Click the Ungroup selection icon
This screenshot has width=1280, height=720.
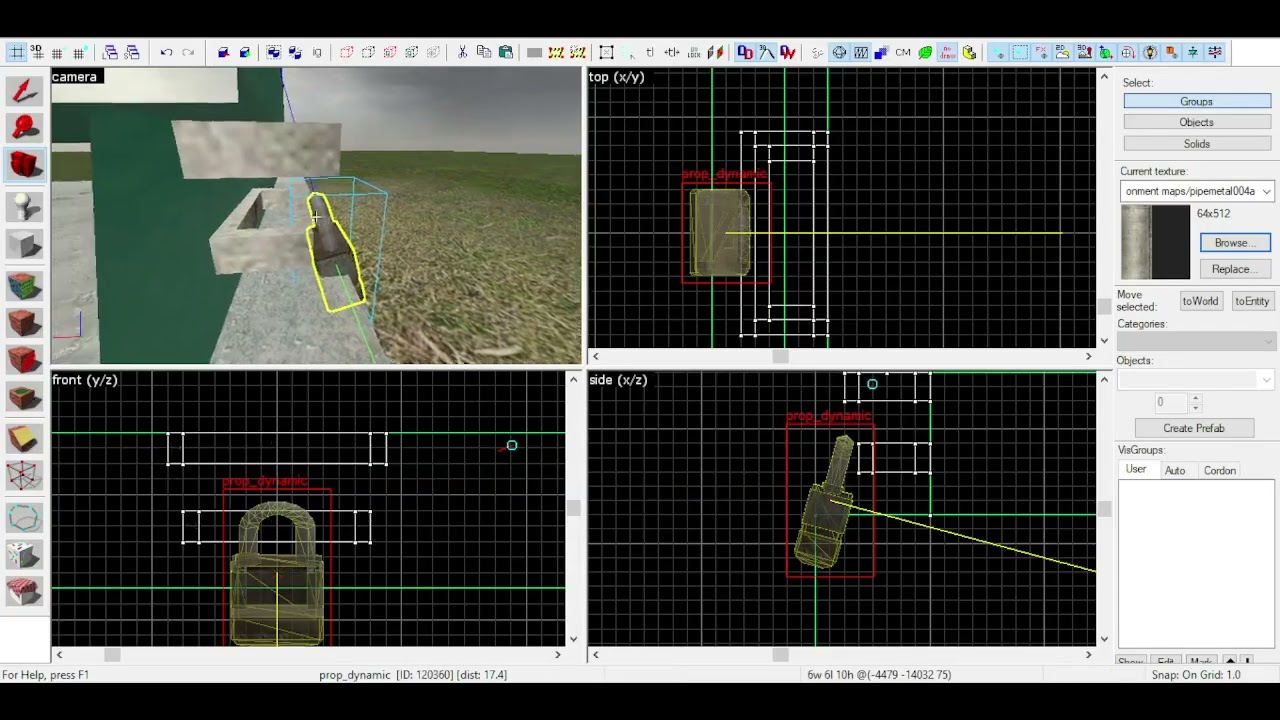(x=295, y=53)
